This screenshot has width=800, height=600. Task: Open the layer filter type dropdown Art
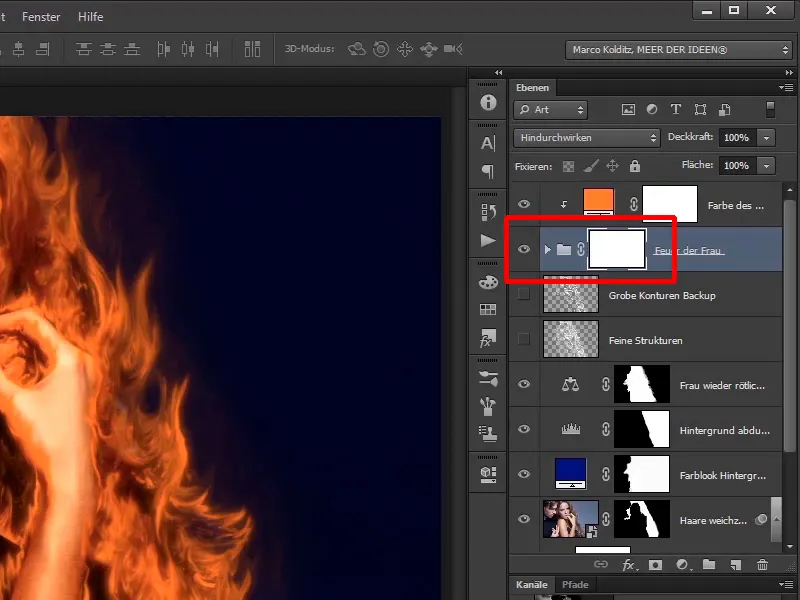pyautogui.click(x=551, y=110)
